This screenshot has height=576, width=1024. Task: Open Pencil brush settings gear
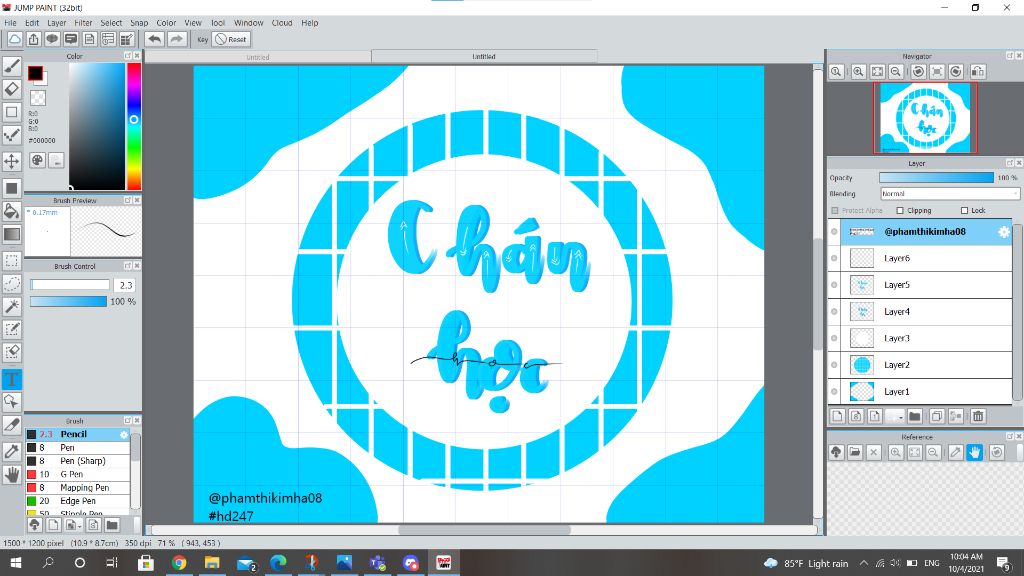click(124, 434)
